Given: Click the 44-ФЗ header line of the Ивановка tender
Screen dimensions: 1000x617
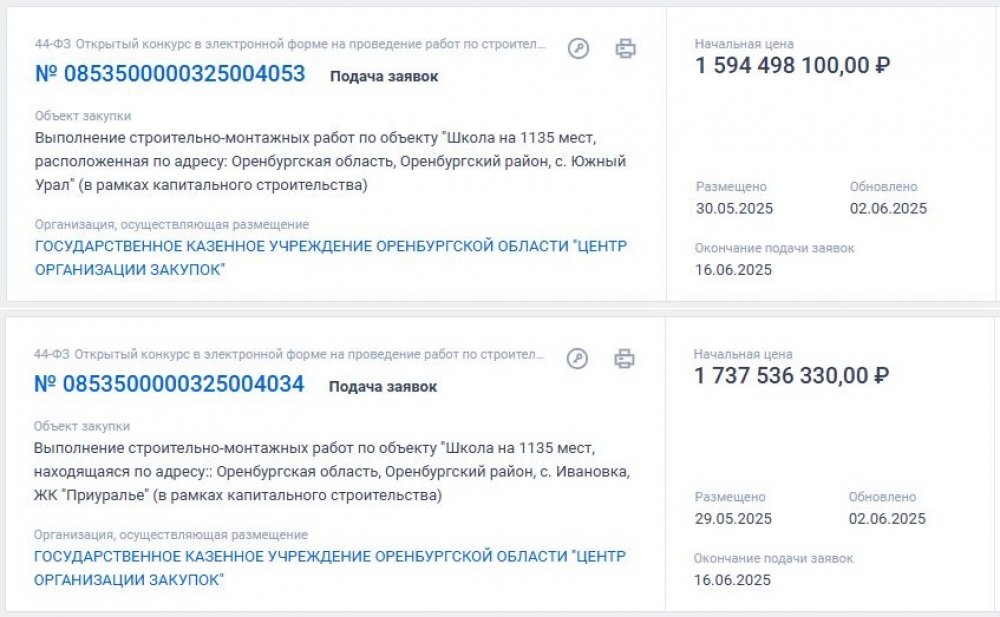Looking at the screenshot, I should pyautogui.click(x=289, y=354).
